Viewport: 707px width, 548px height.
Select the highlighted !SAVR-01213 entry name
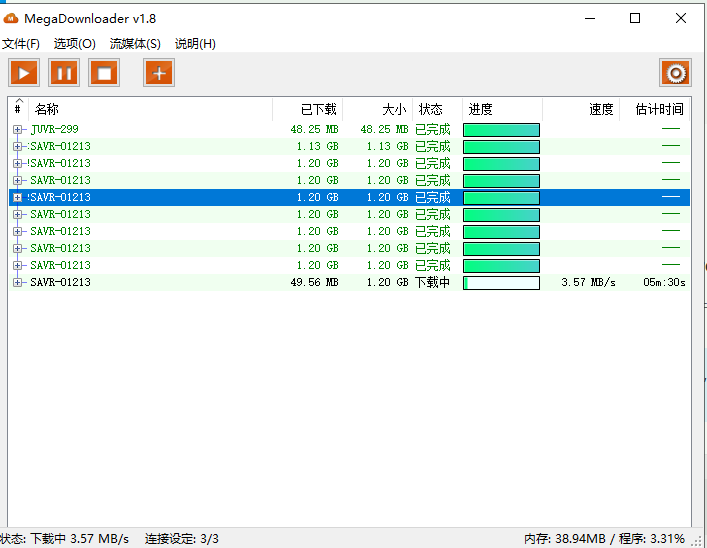(59, 198)
